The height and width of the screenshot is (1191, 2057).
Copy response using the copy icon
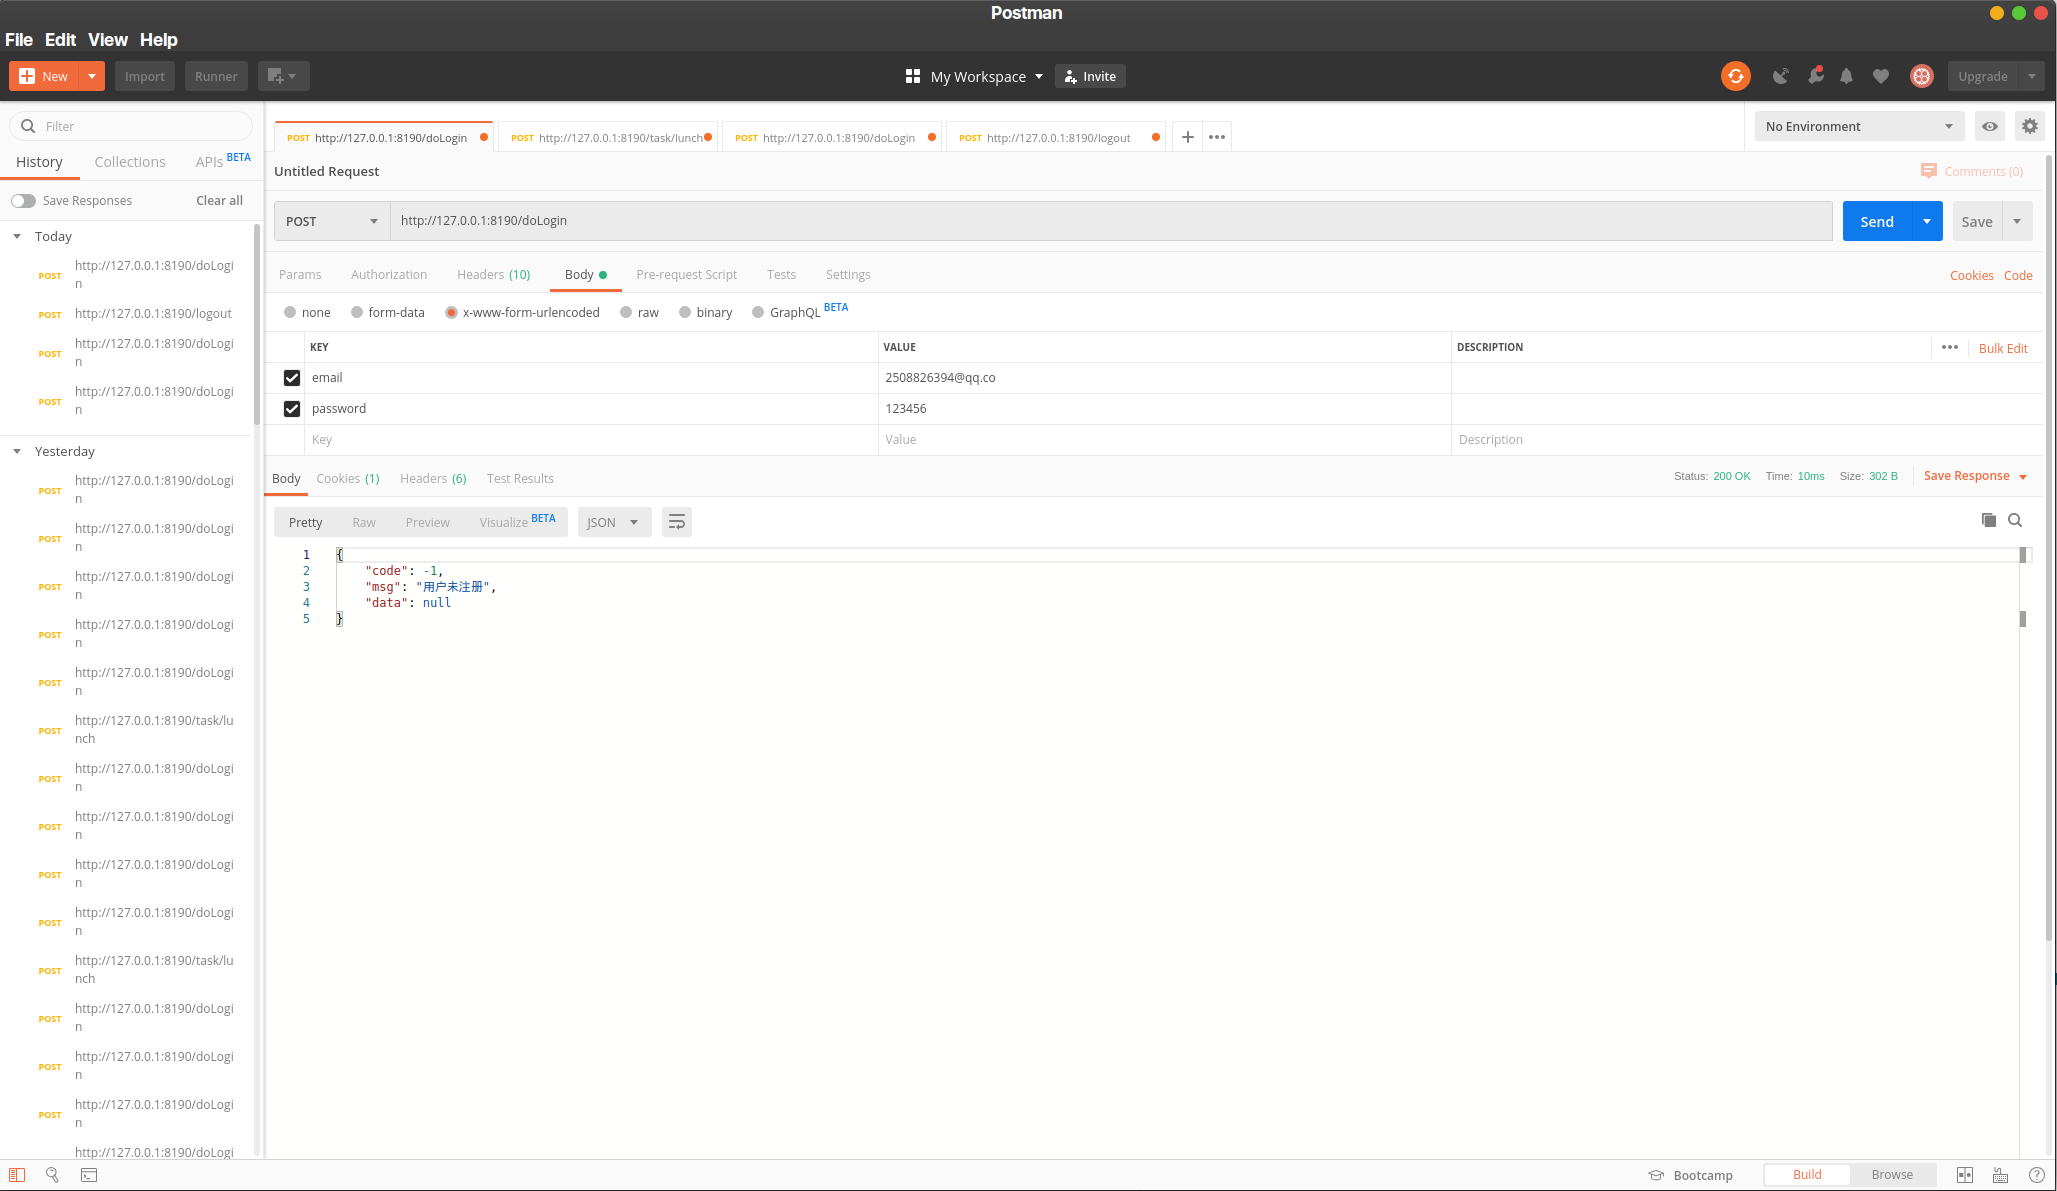1988,520
